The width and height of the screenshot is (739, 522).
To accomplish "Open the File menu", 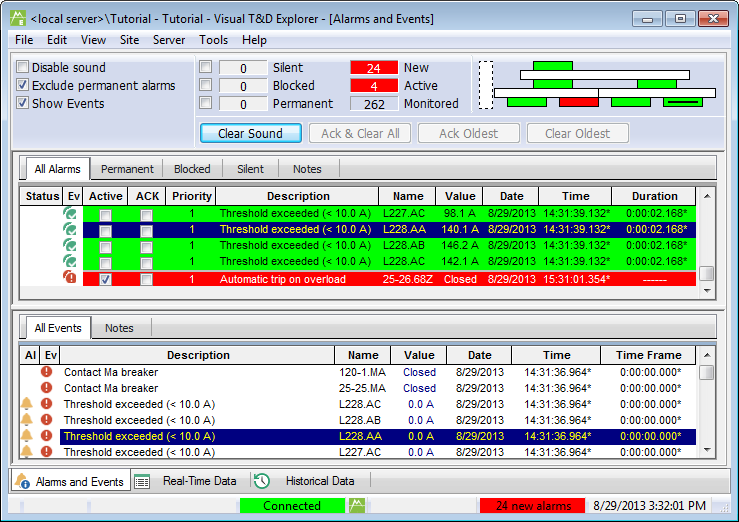I will coord(24,40).
